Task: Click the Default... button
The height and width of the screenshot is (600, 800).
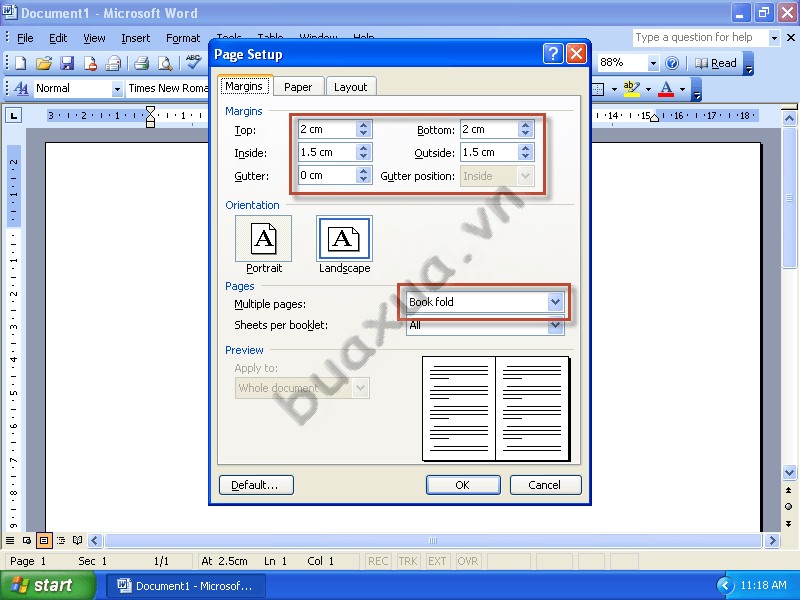Action: (256, 485)
